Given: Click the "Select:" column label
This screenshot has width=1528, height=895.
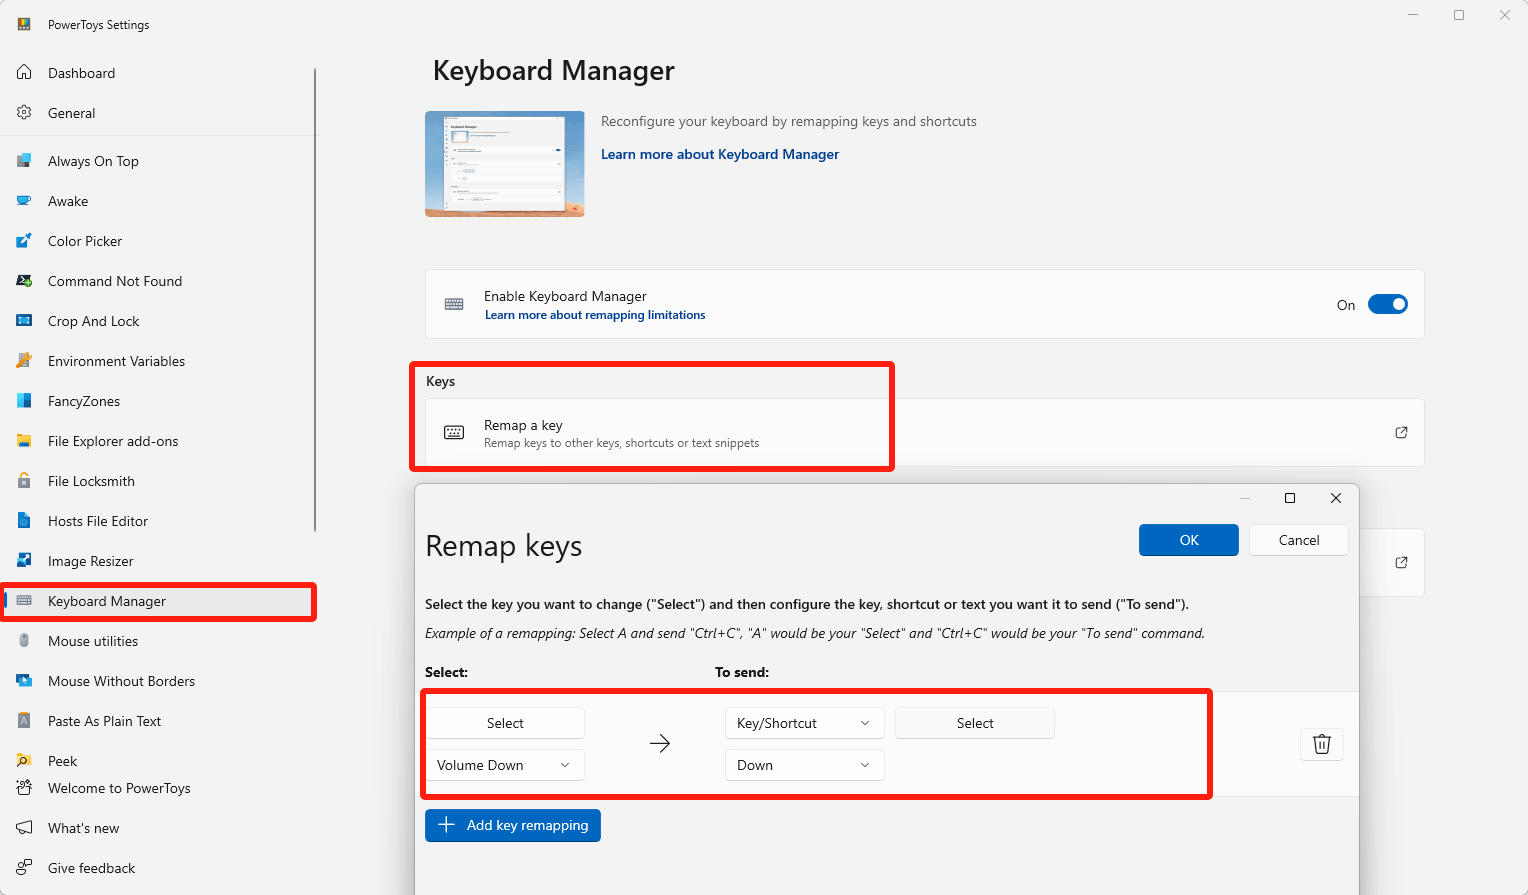Looking at the screenshot, I should click(446, 672).
